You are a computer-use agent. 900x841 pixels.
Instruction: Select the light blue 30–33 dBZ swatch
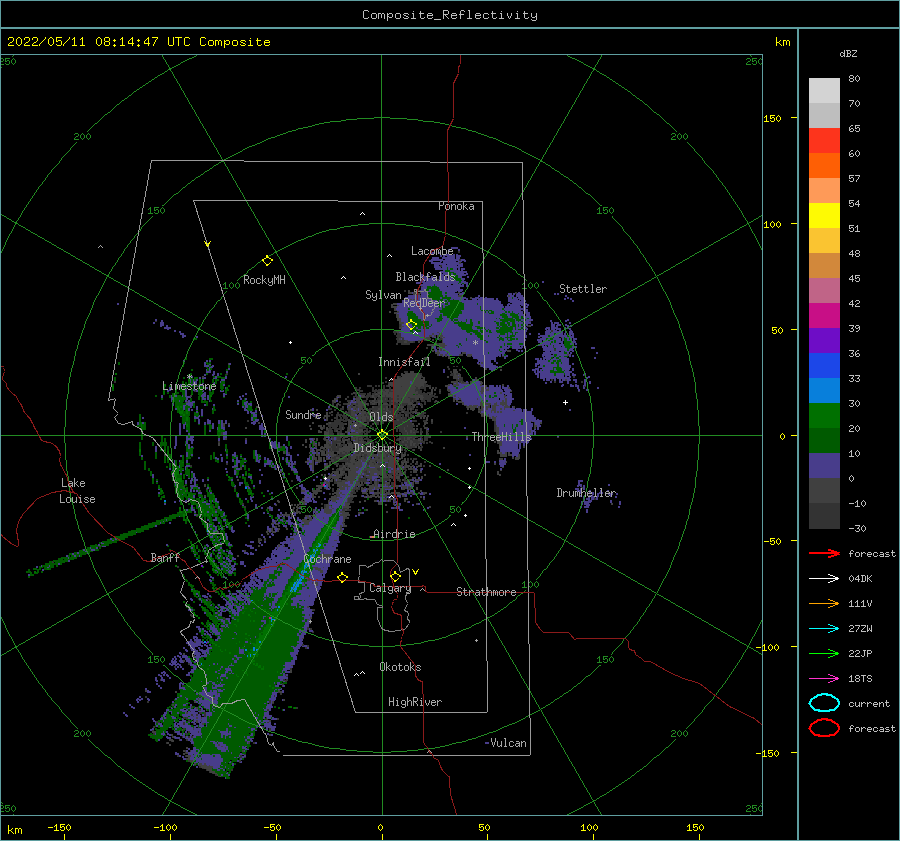pos(824,391)
